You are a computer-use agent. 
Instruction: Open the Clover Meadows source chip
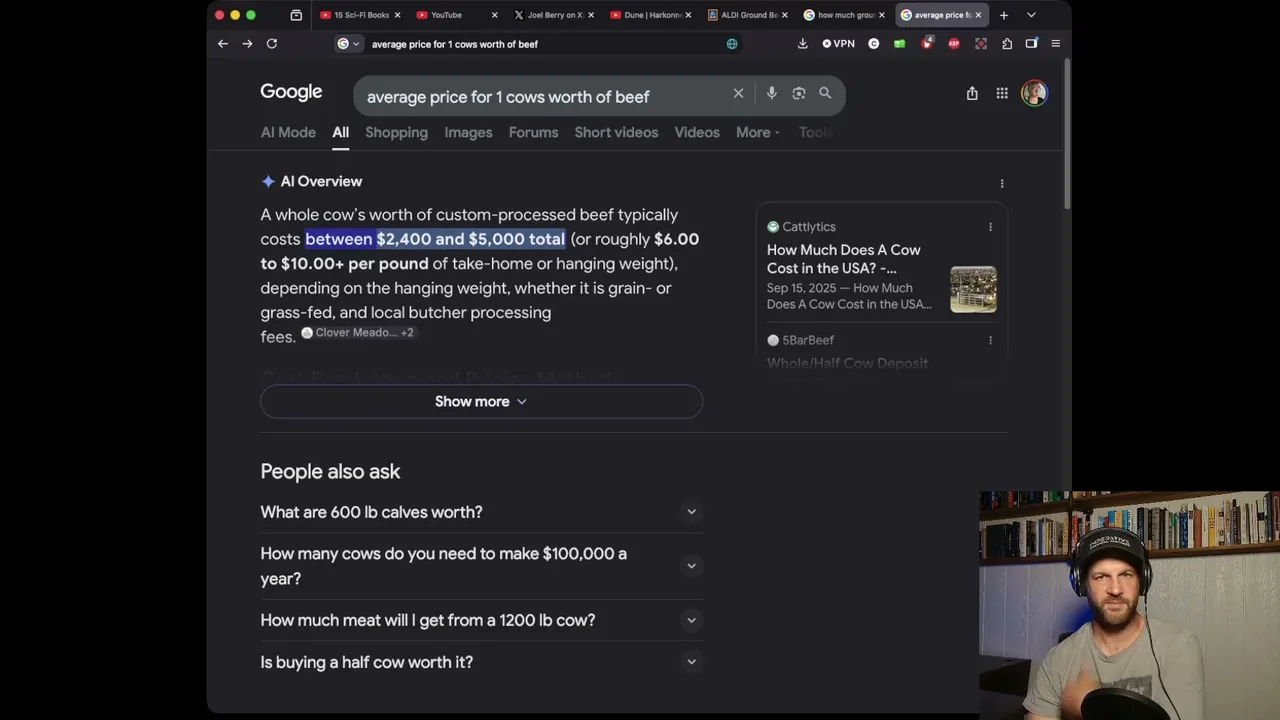tap(357, 333)
